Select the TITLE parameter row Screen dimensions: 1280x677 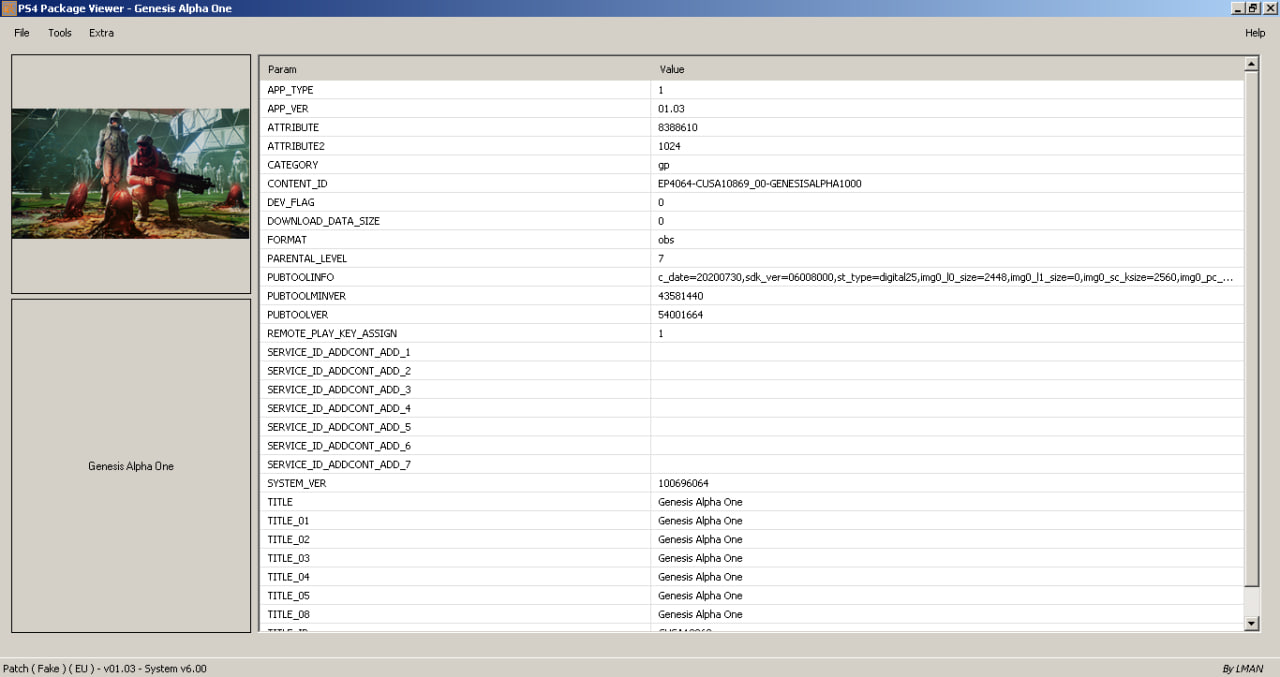[751, 502]
